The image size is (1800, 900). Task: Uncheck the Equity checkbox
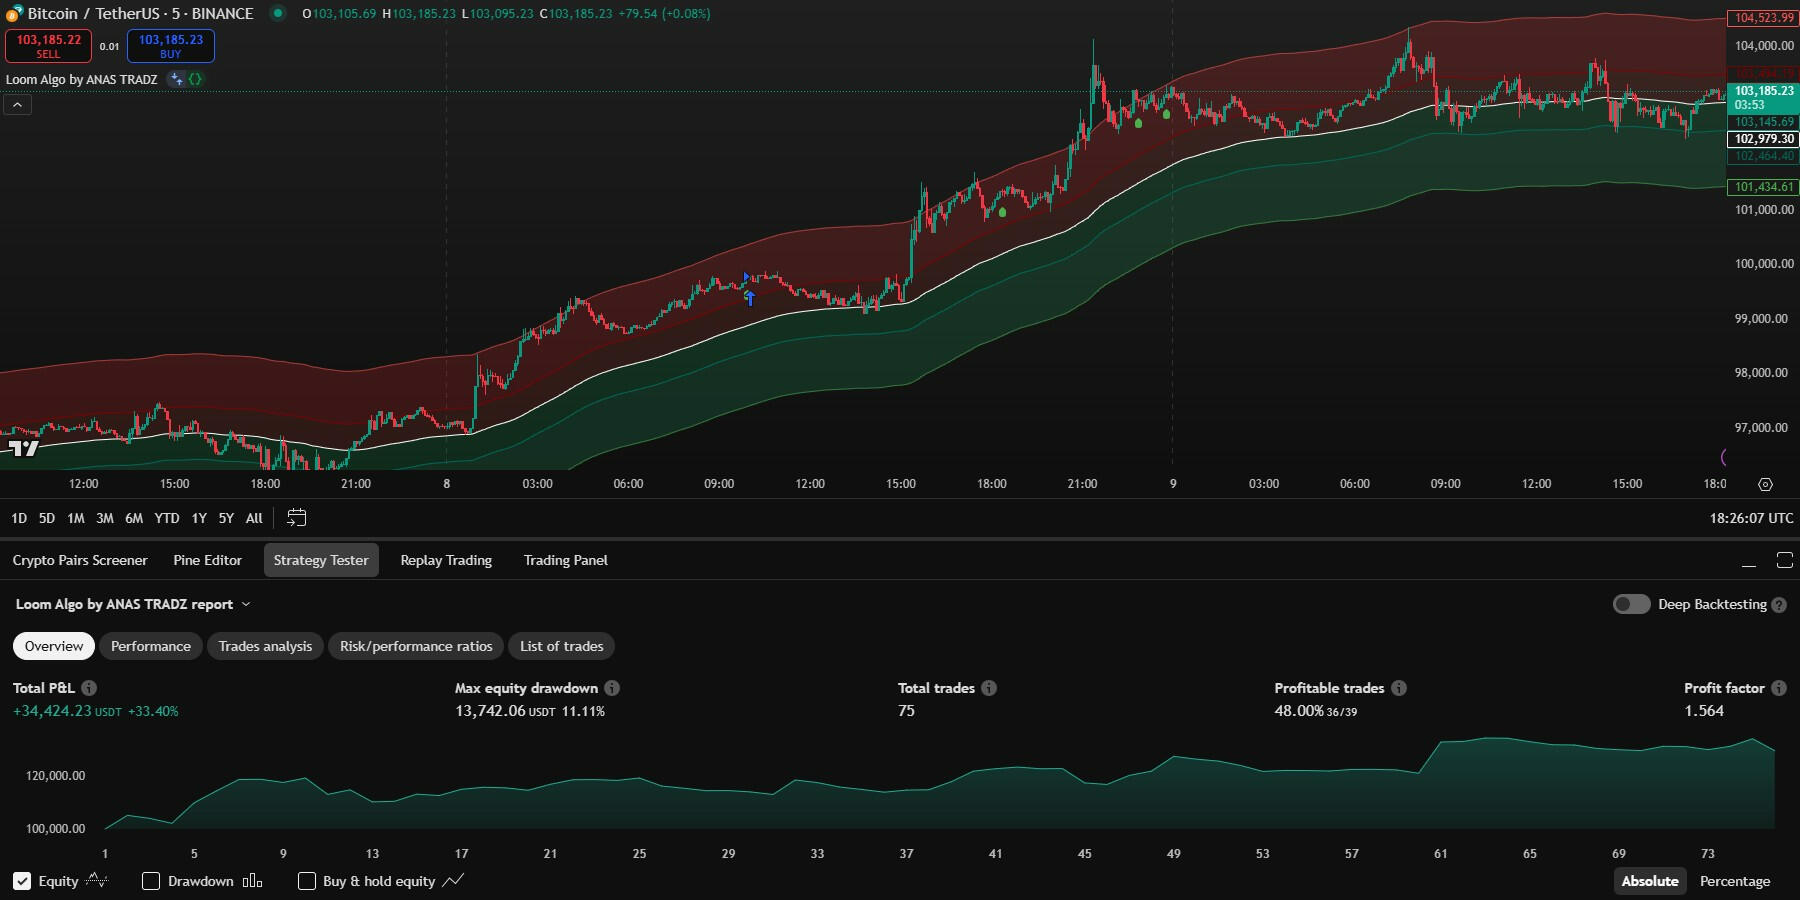22,881
